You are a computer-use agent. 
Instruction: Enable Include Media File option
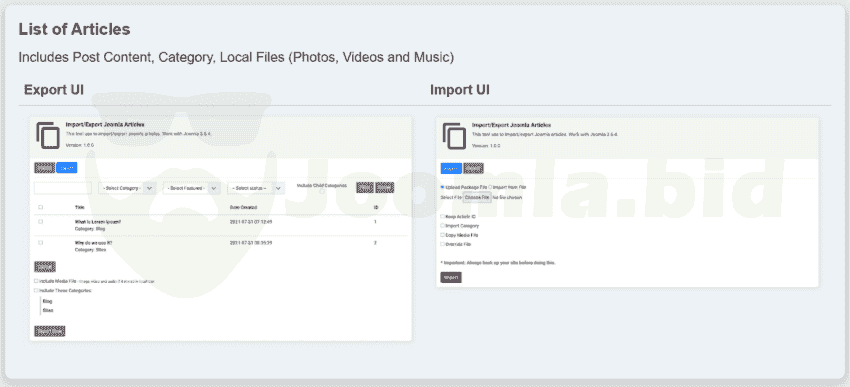(36, 281)
